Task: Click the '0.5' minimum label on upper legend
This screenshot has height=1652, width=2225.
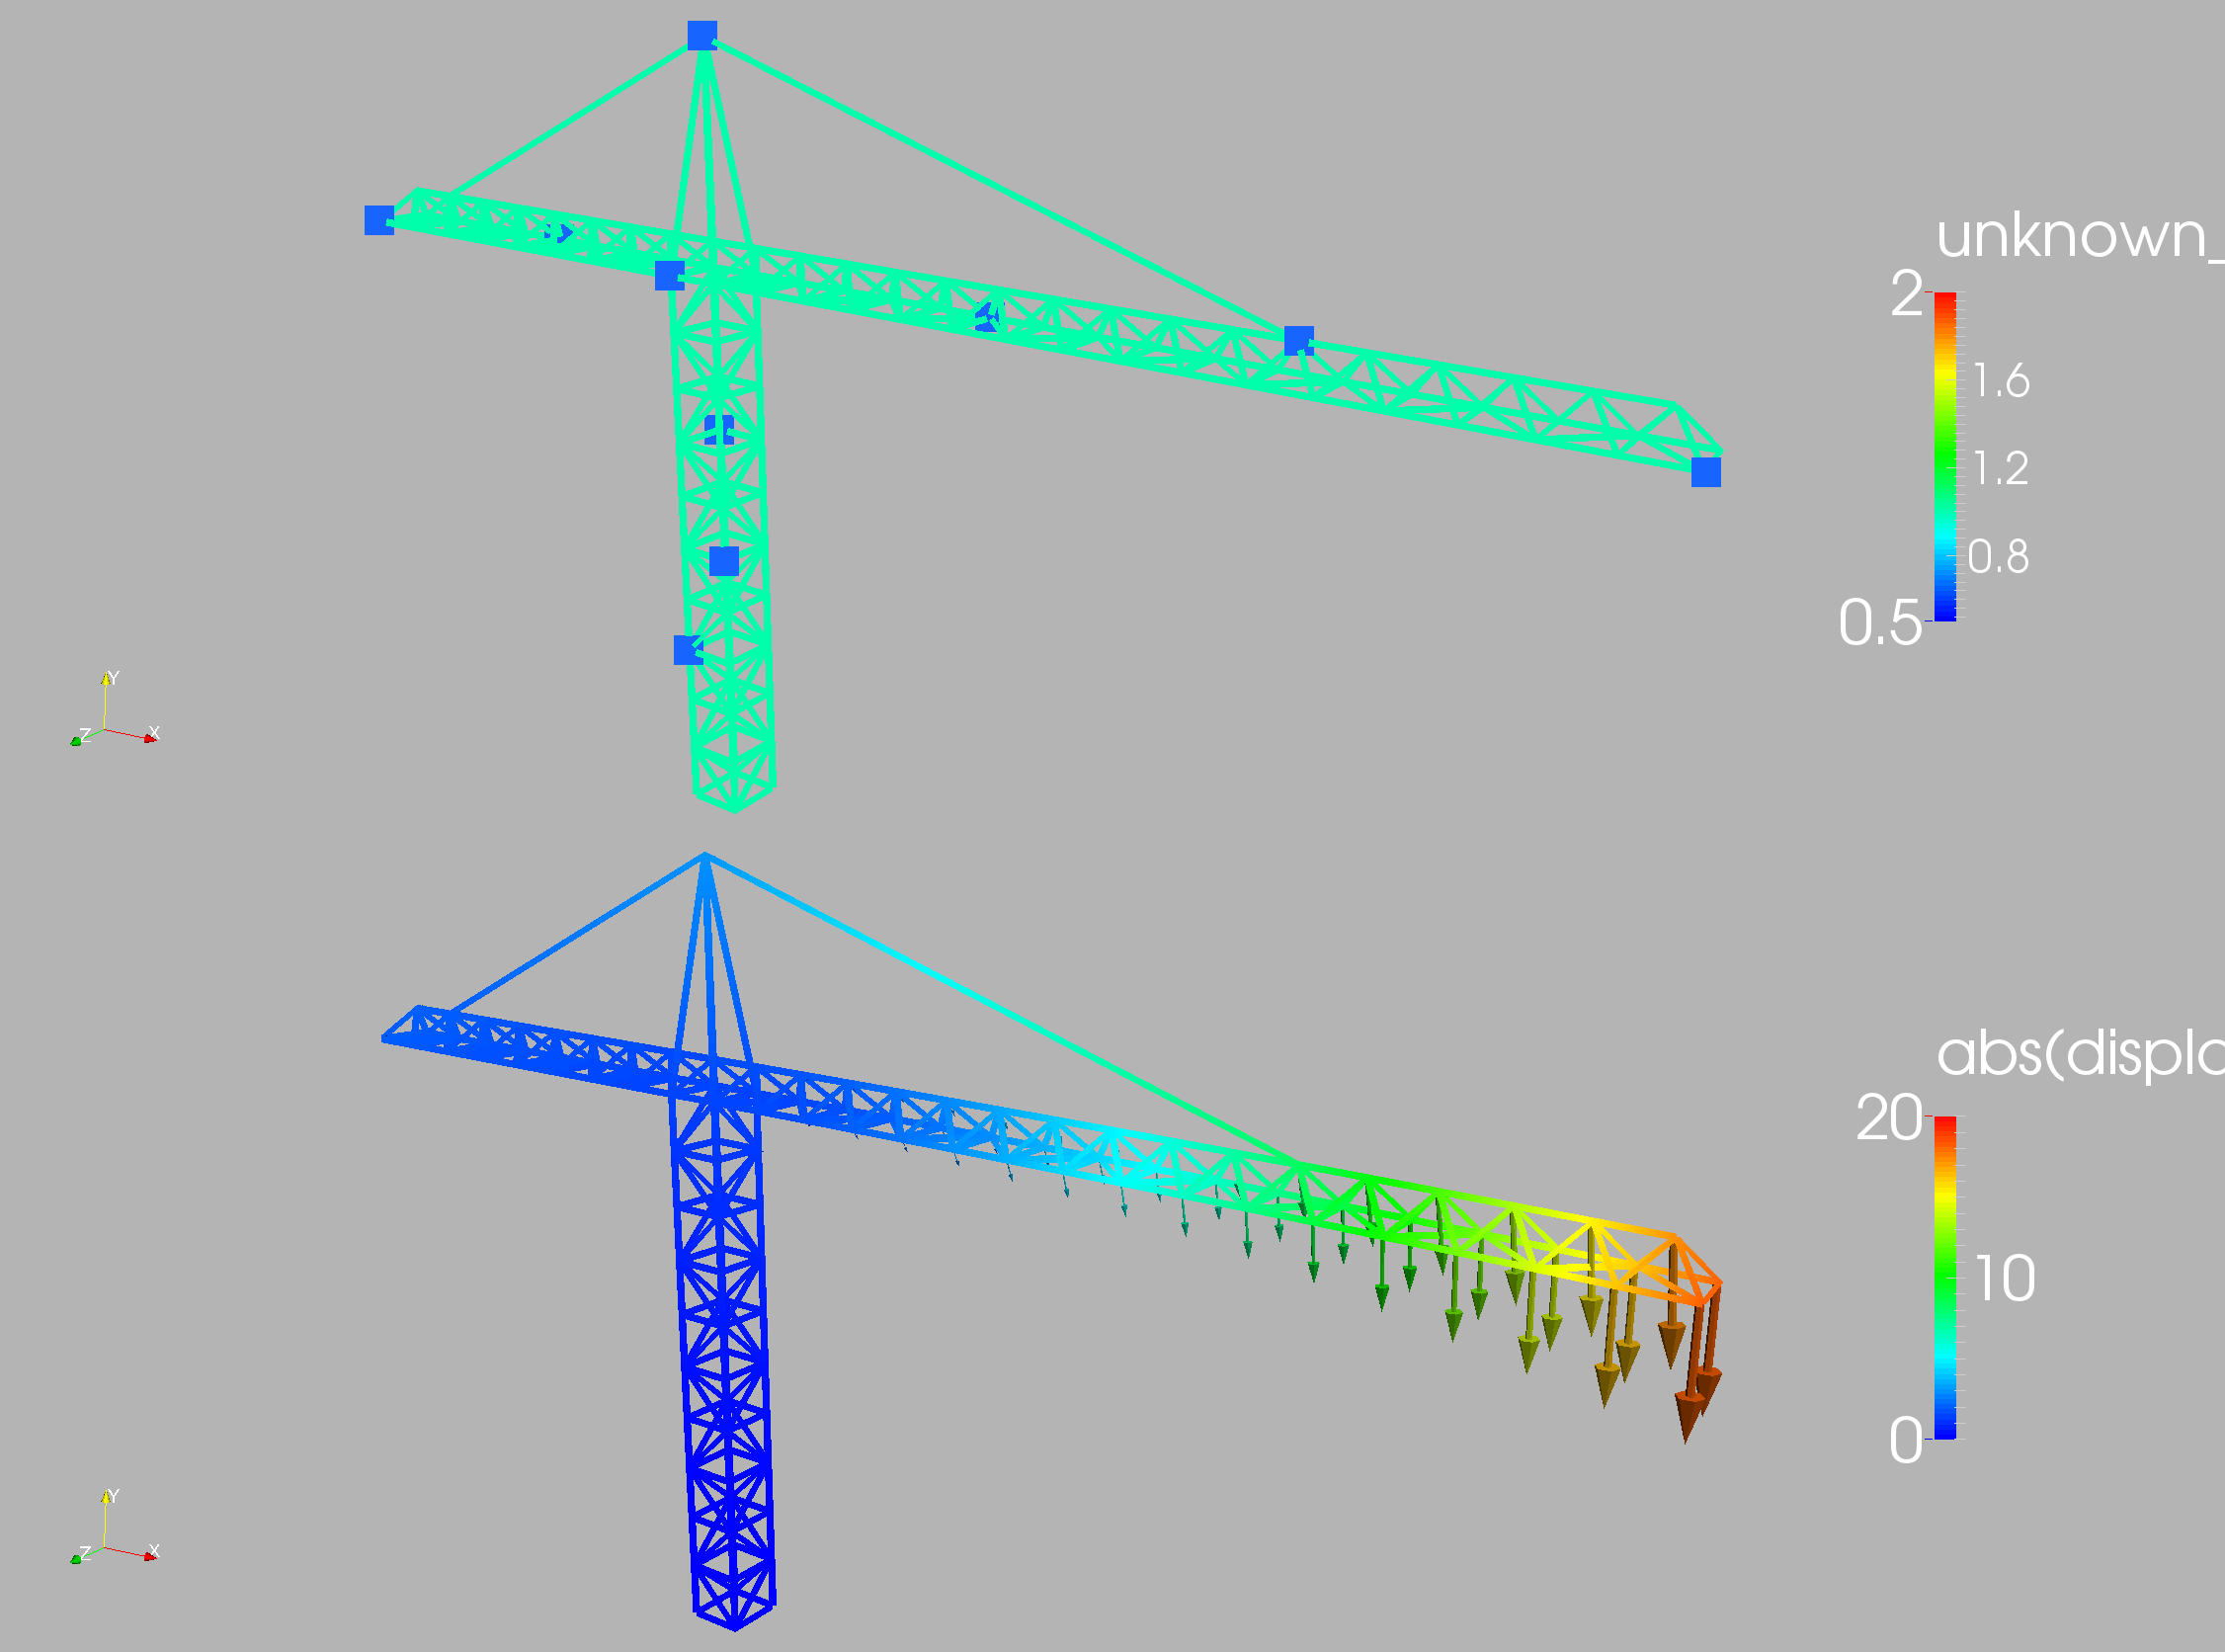Action: click(1879, 623)
